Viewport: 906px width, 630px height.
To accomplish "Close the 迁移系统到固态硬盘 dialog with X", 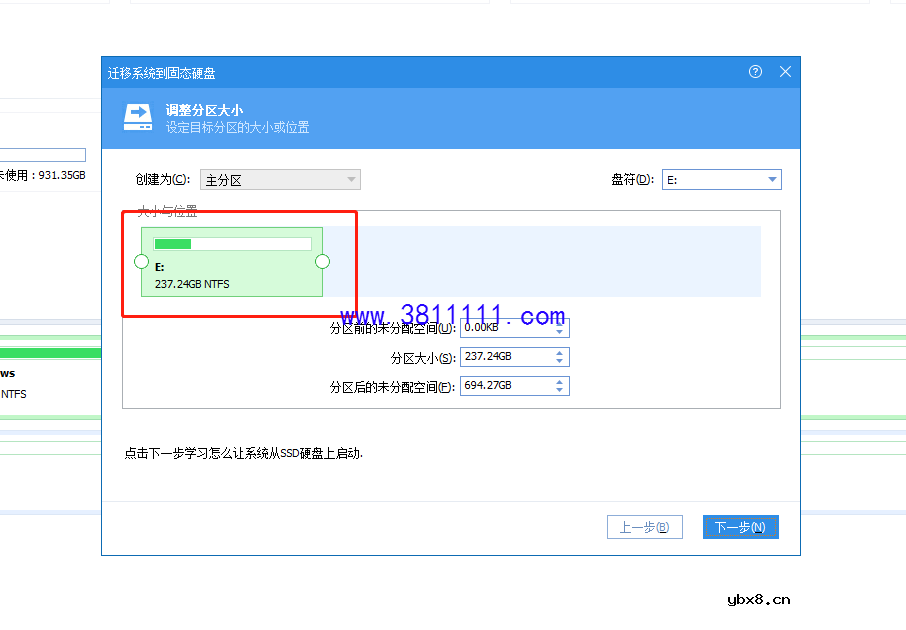I will click(x=785, y=71).
